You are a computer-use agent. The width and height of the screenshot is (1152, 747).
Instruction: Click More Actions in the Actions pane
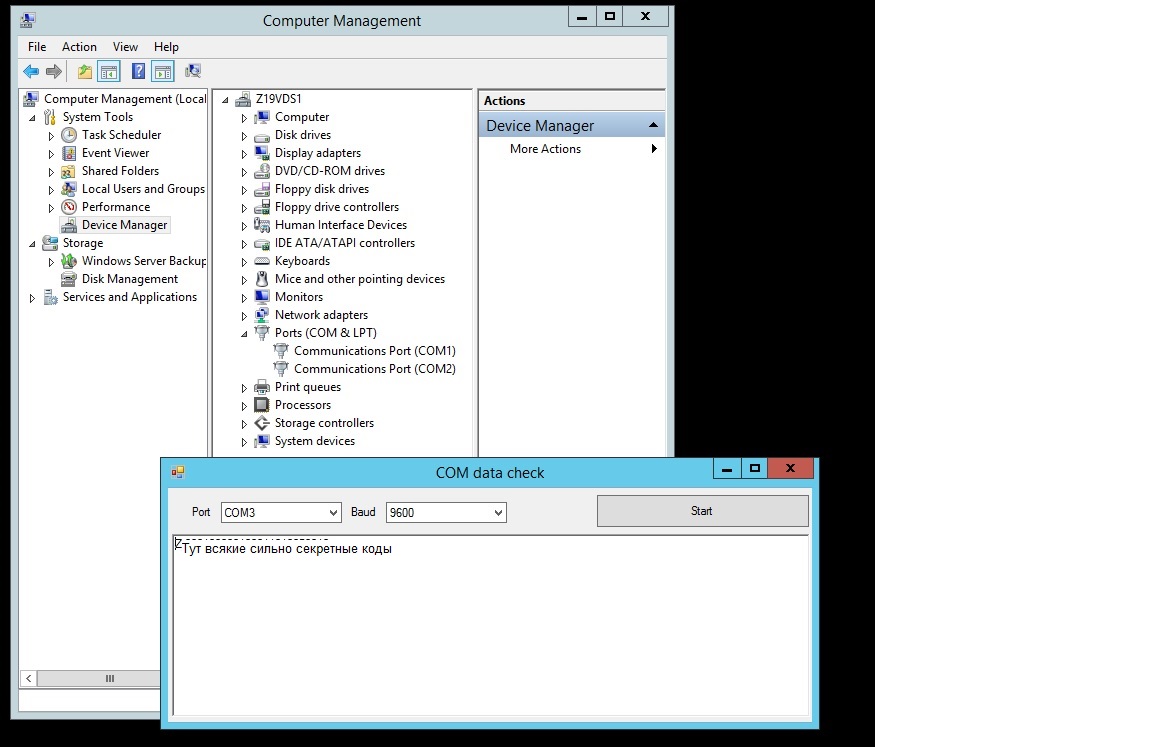point(545,149)
